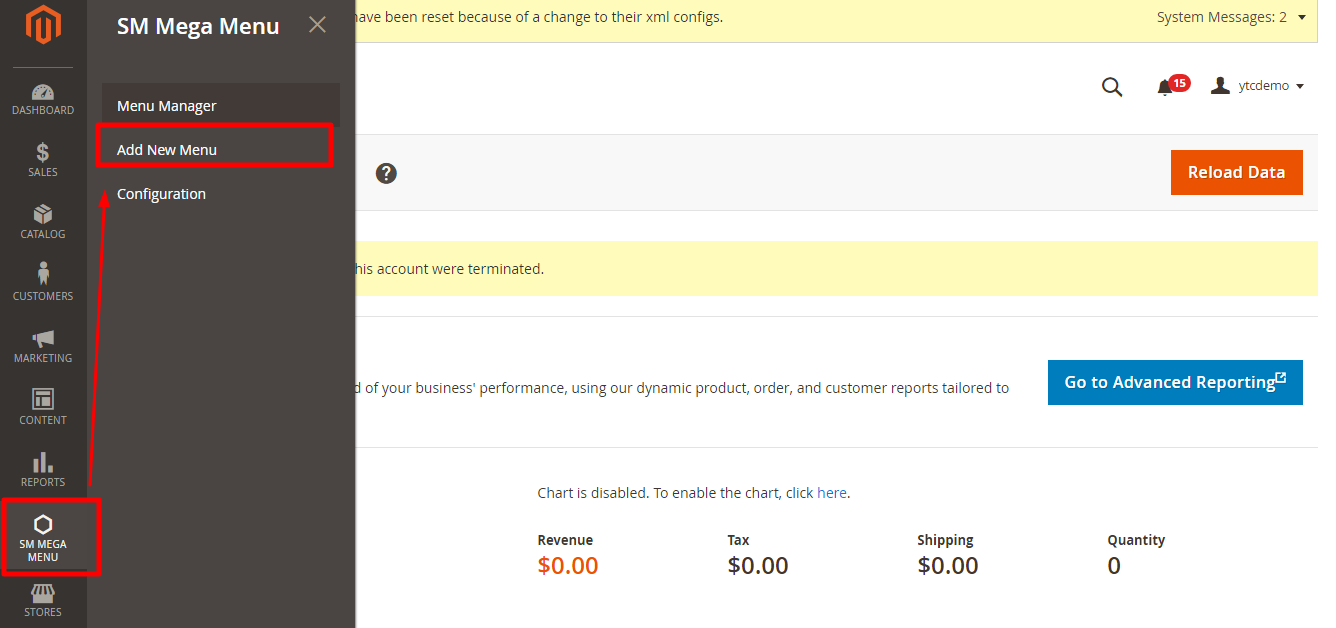The image size is (1336, 628).
Task: Click the search magnifier icon
Action: [1112, 87]
